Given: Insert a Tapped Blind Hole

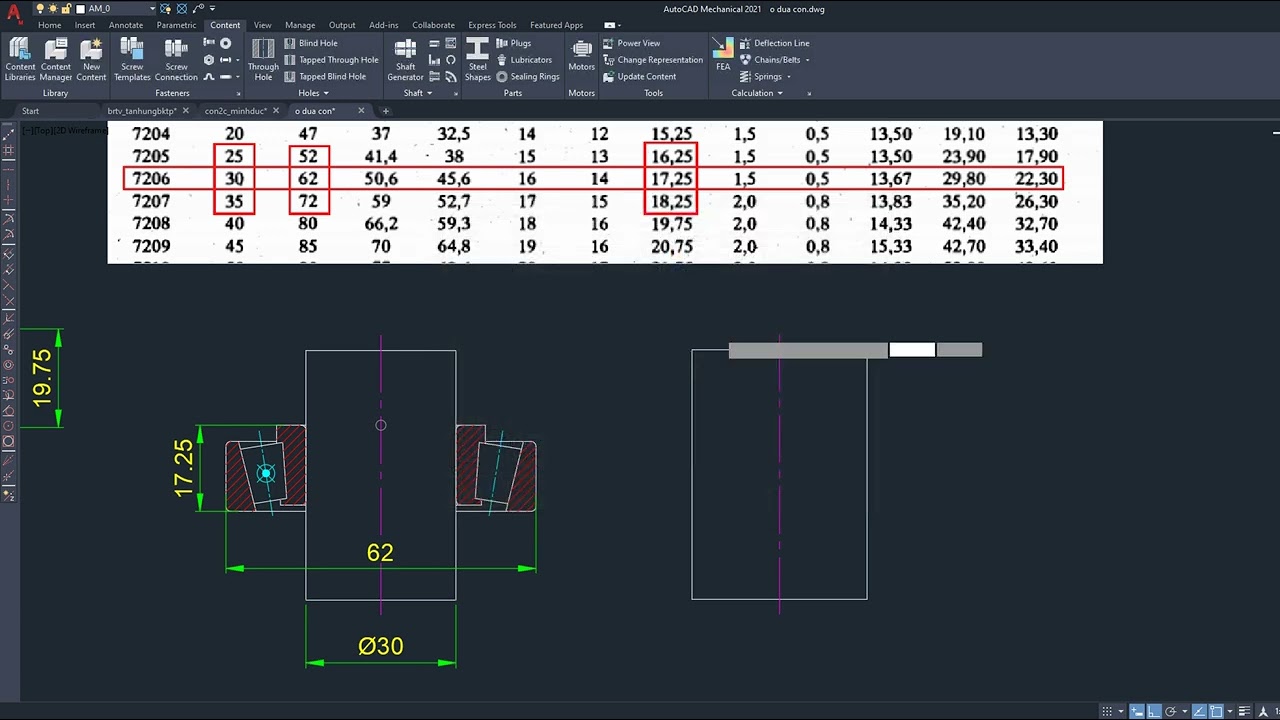Looking at the screenshot, I should pos(325,76).
